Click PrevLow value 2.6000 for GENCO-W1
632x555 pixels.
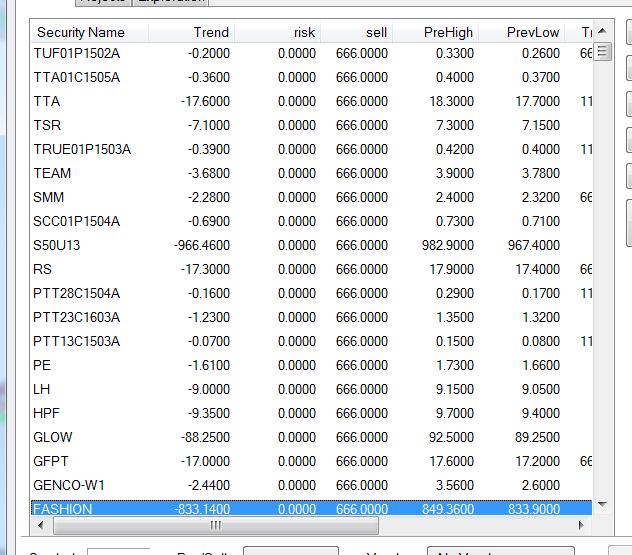[x=541, y=485]
